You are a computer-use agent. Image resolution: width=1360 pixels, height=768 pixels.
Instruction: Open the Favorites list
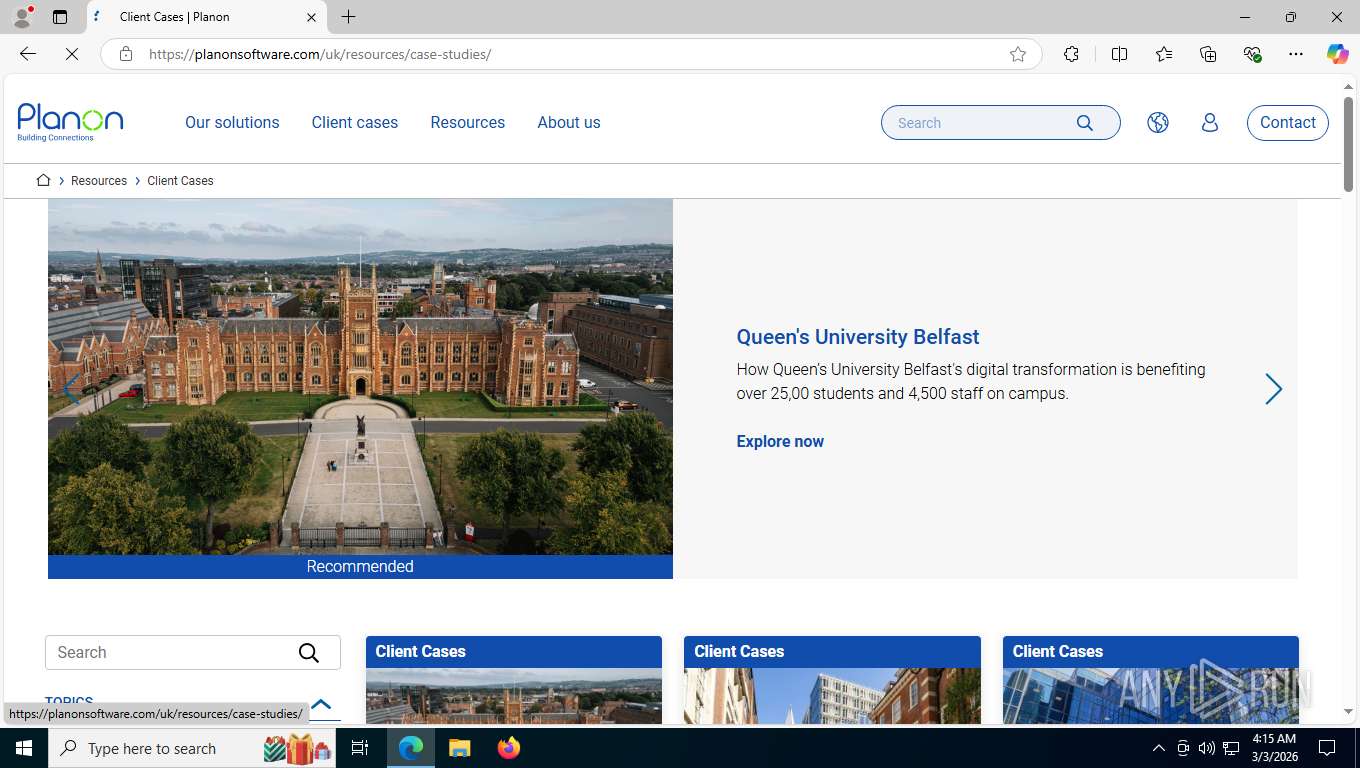[1164, 54]
